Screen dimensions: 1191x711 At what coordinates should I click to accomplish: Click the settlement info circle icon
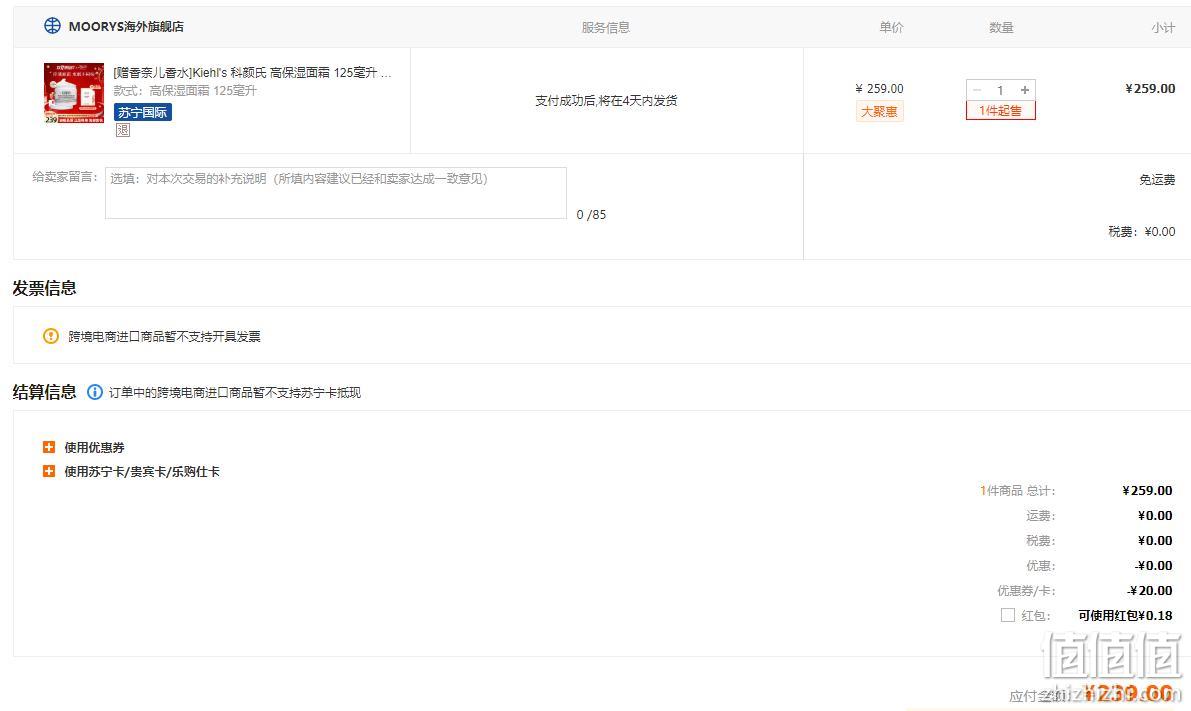tap(95, 393)
